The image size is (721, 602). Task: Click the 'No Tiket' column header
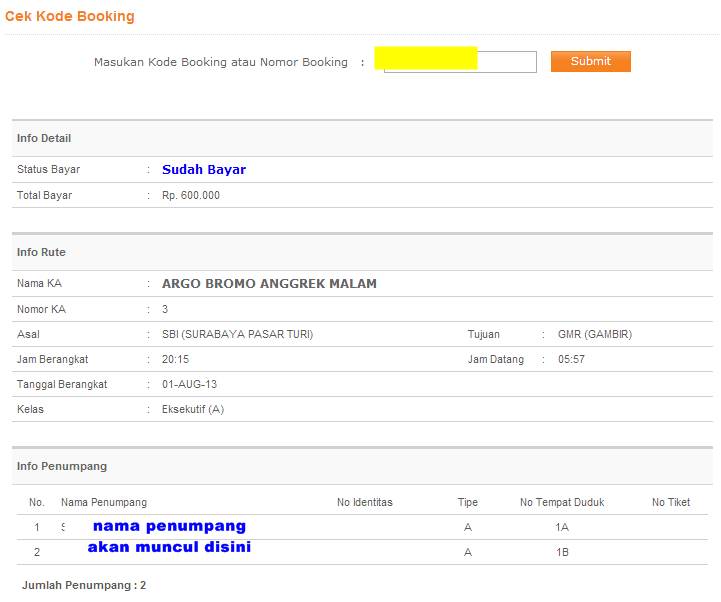tap(671, 502)
